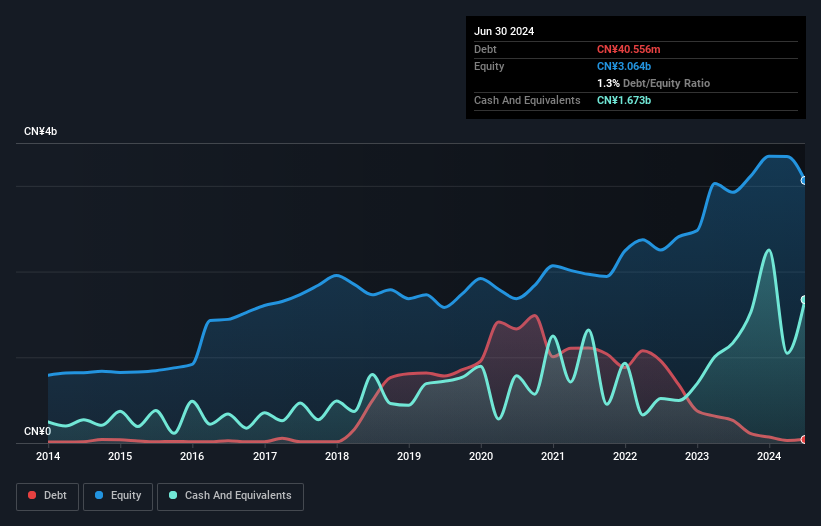Click the CN¥3.064b equity value in tooltip
821x526 pixels.
(623, 66)
